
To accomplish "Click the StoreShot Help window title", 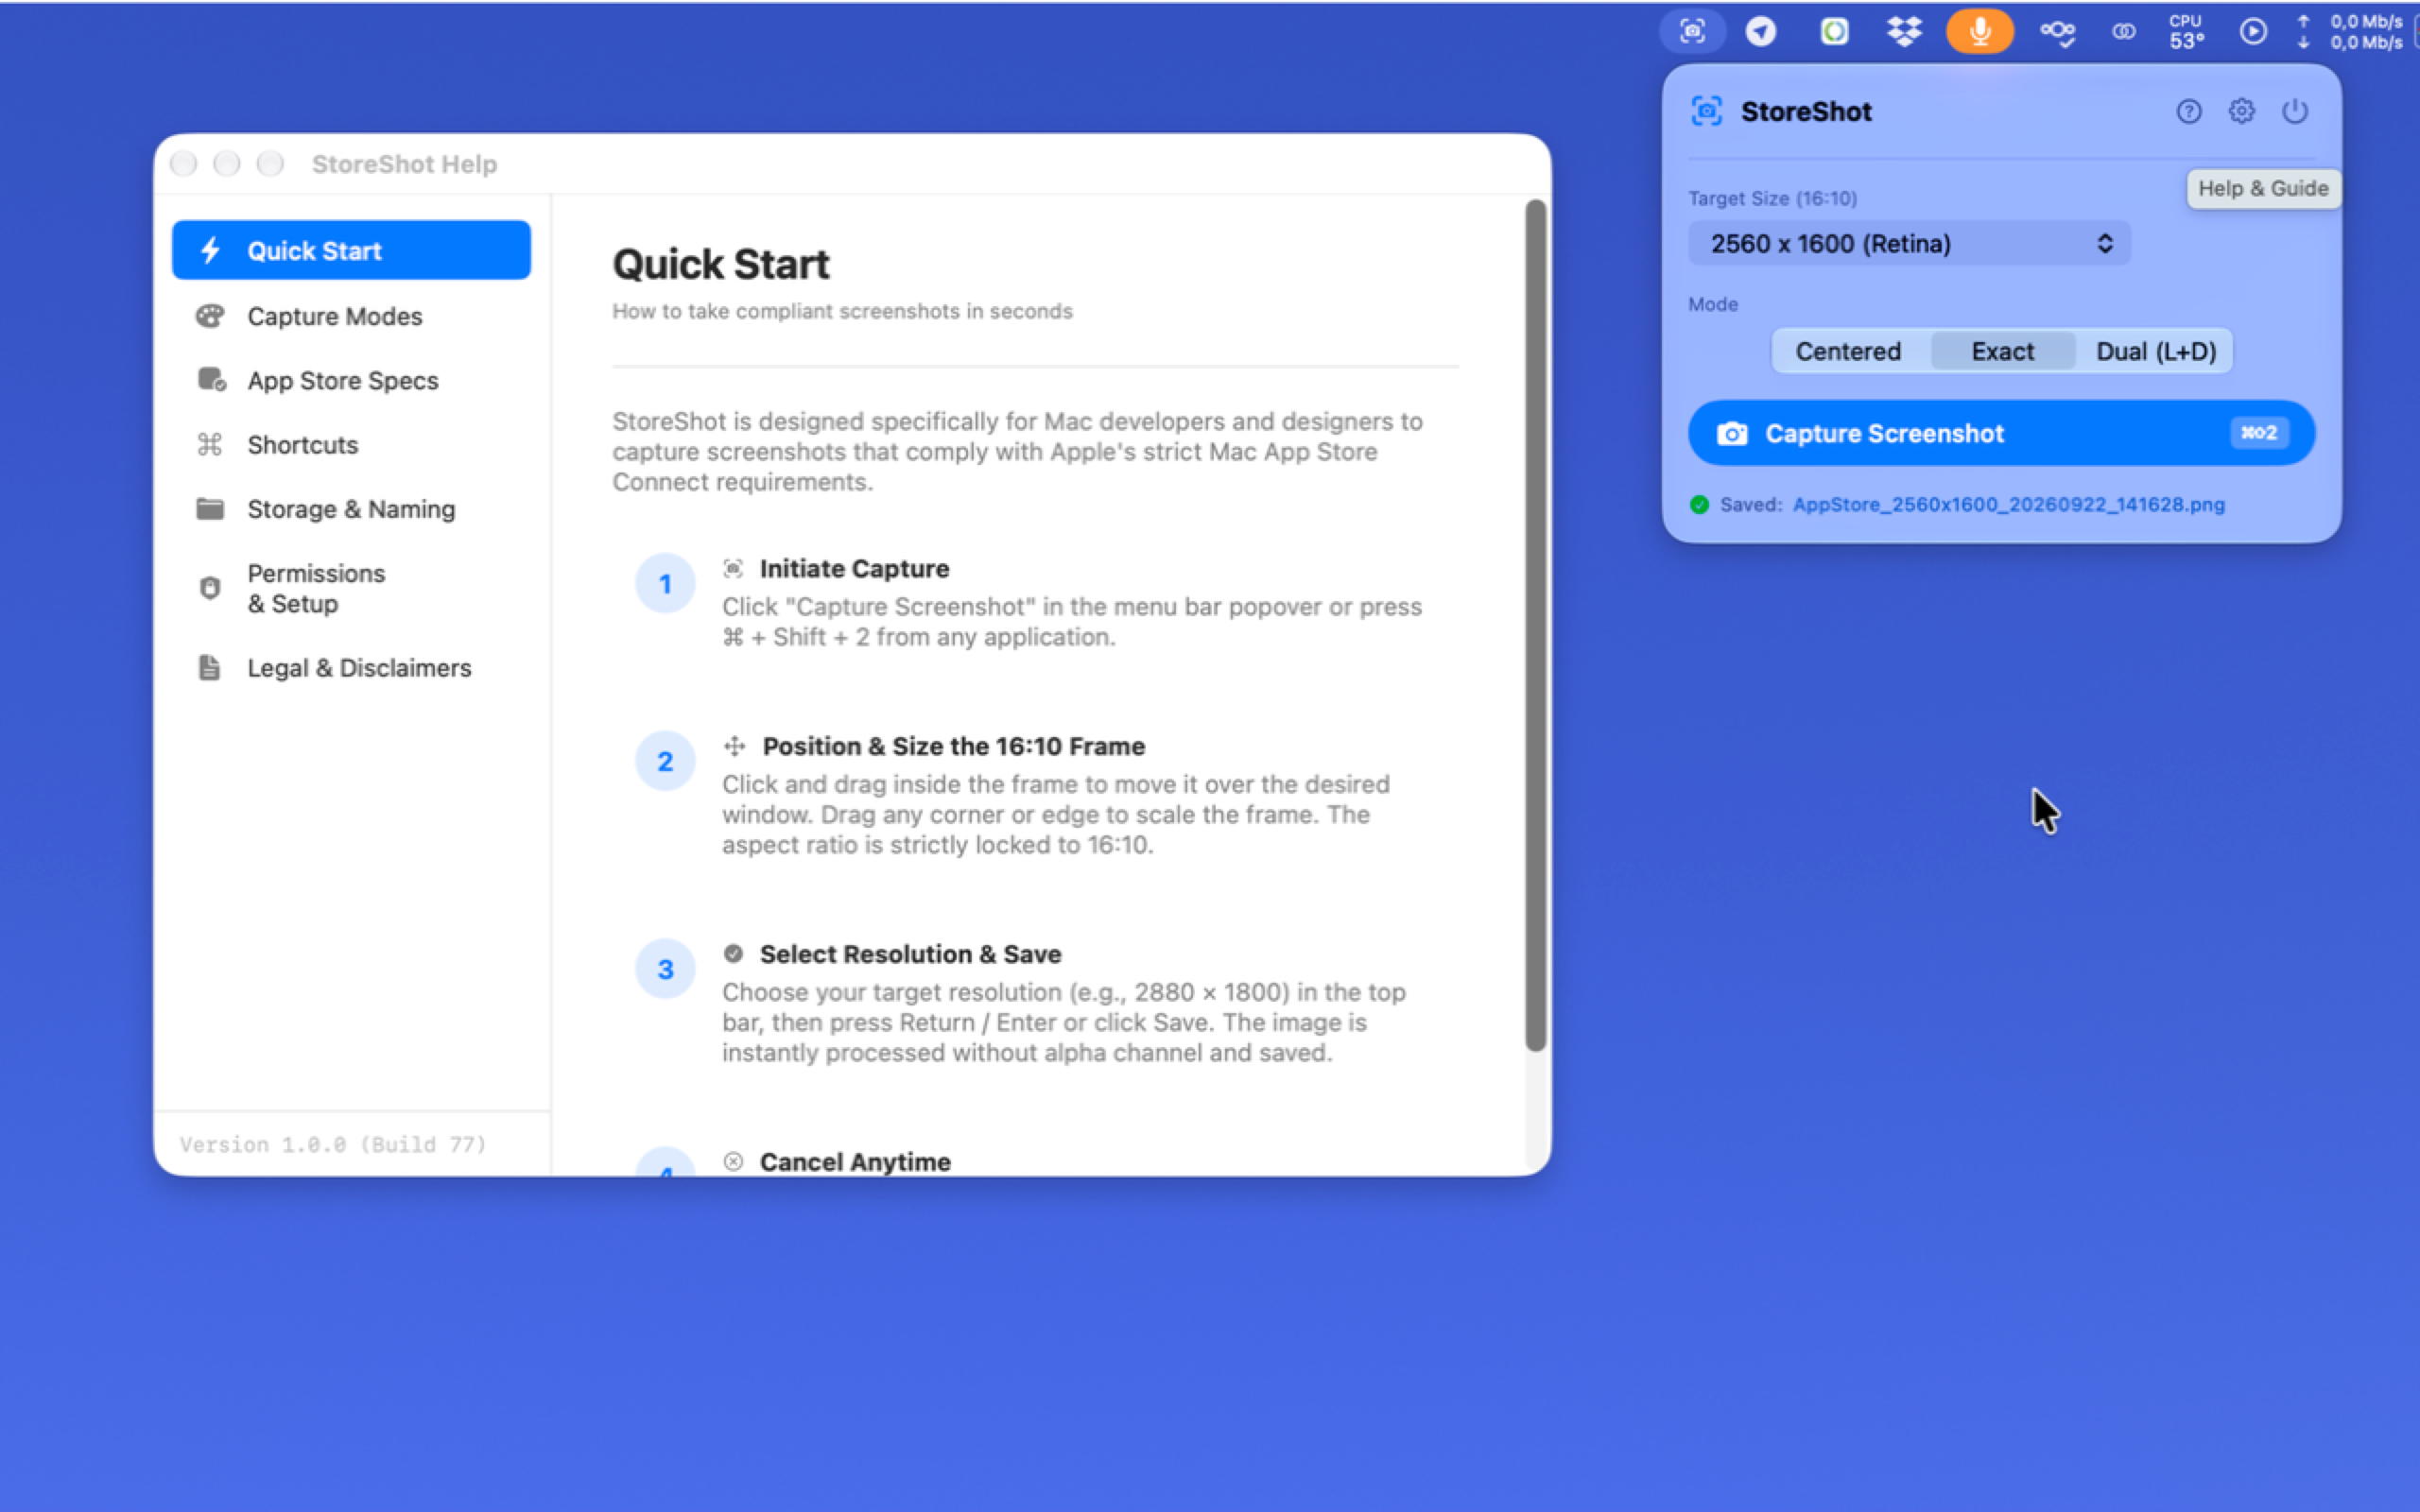I will click(x=404, y=163).
